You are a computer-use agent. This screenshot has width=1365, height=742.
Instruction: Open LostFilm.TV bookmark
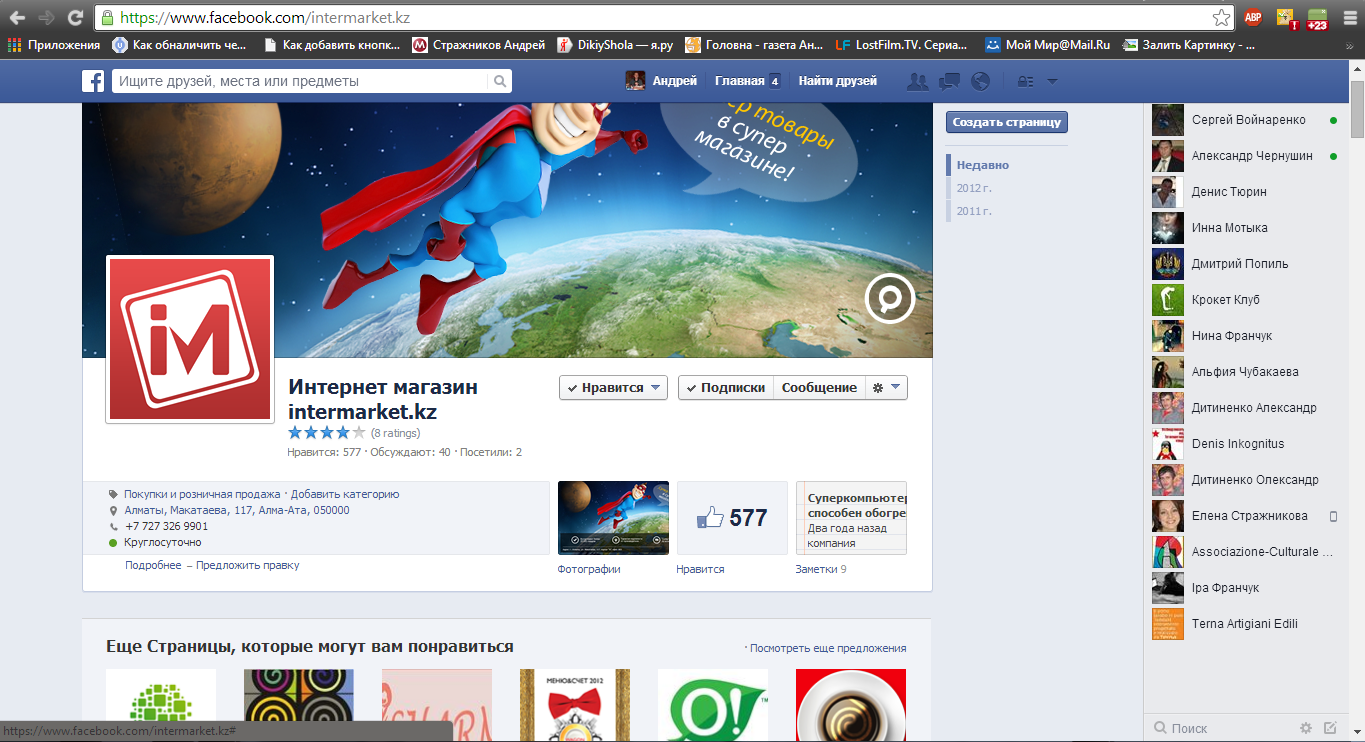pos(901,44)
